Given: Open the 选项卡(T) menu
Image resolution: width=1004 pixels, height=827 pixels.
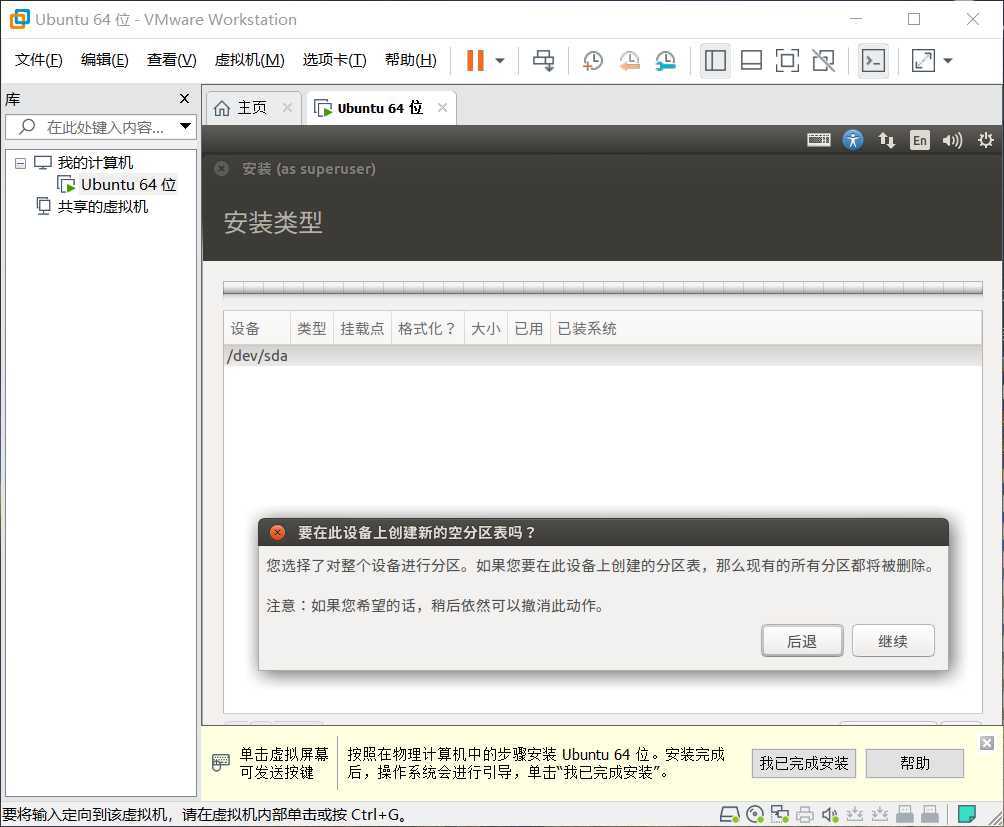Looking at the screenshot, I should click(334, 60).
